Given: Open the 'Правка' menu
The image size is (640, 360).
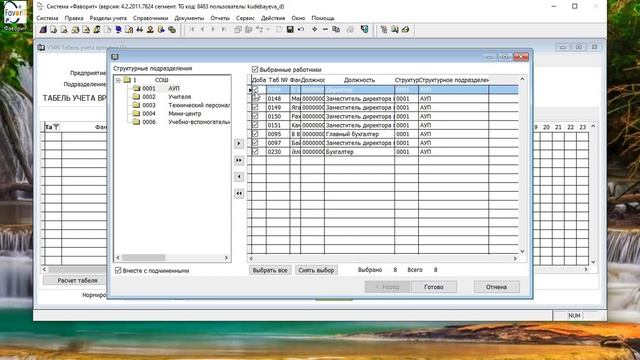Looking at the screenshot, I should pyautogui.click(x=74, y=18).
